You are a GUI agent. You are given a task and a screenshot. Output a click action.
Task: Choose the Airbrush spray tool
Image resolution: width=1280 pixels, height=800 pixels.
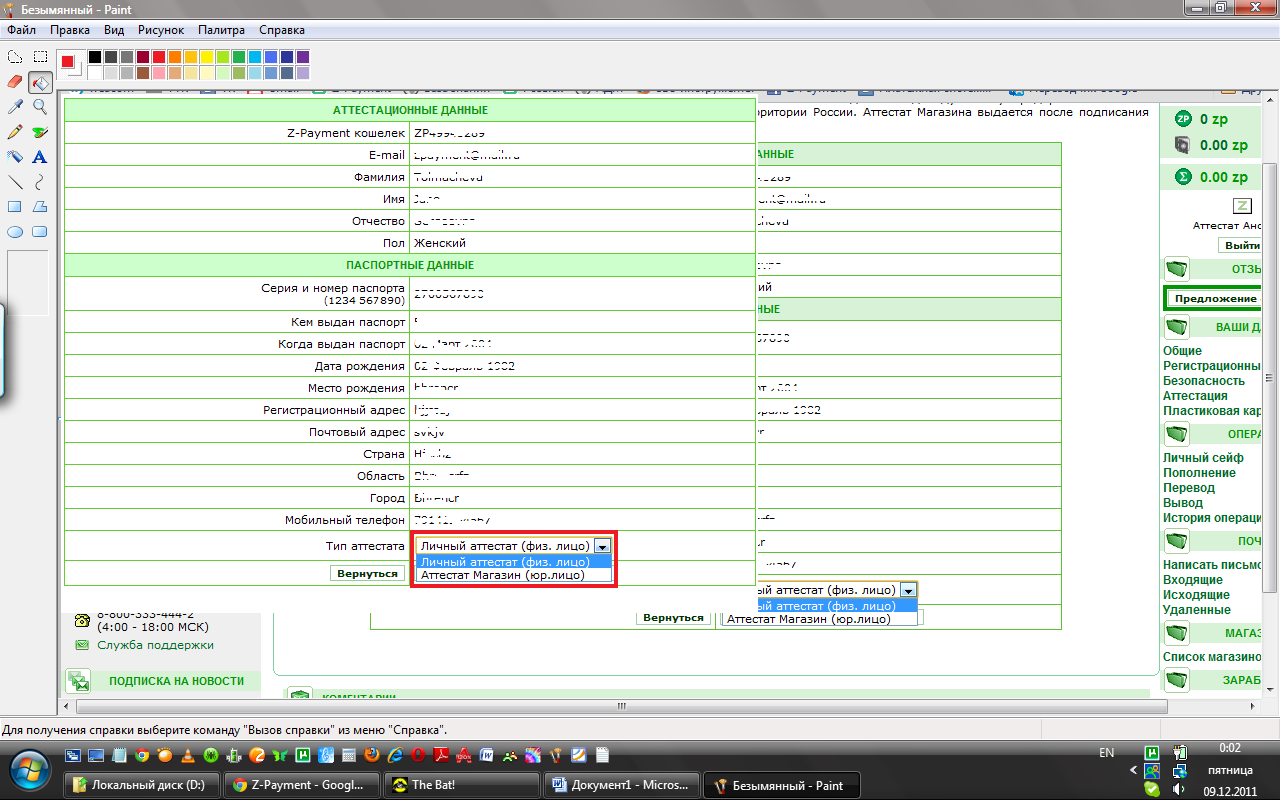15,156
